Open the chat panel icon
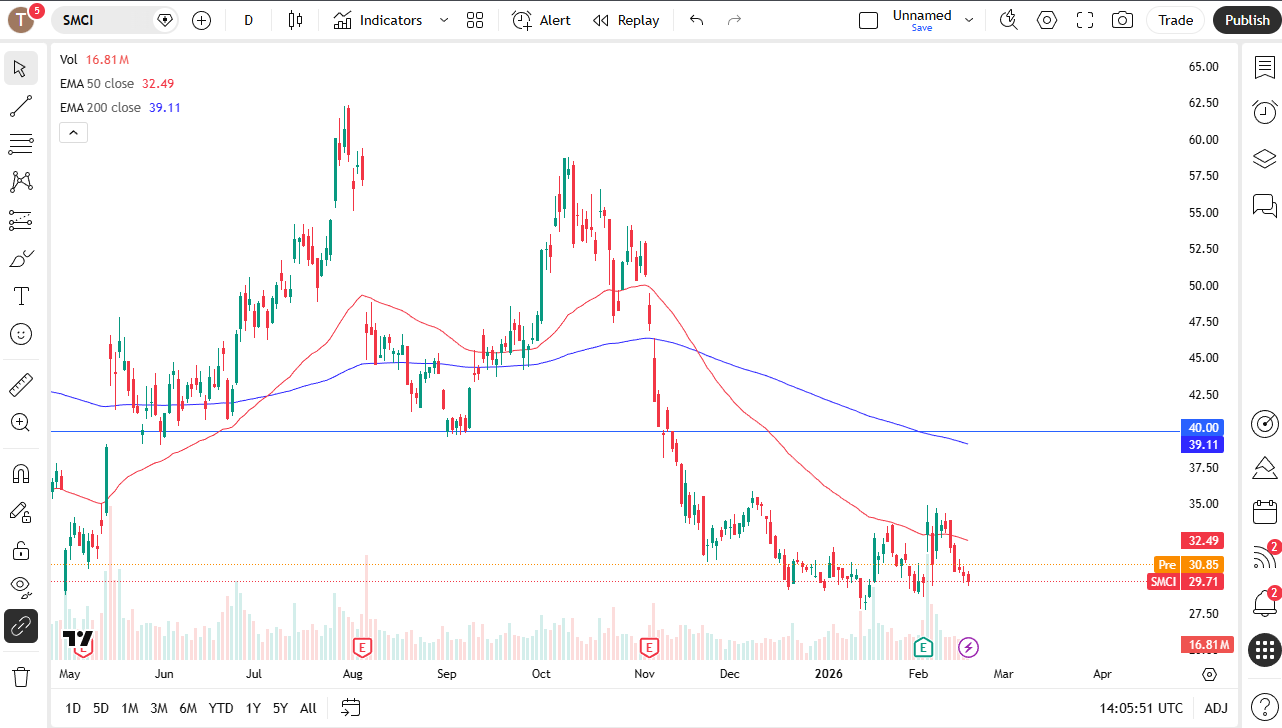This screenshot has width=1282, height=728. click(1265, 205)
